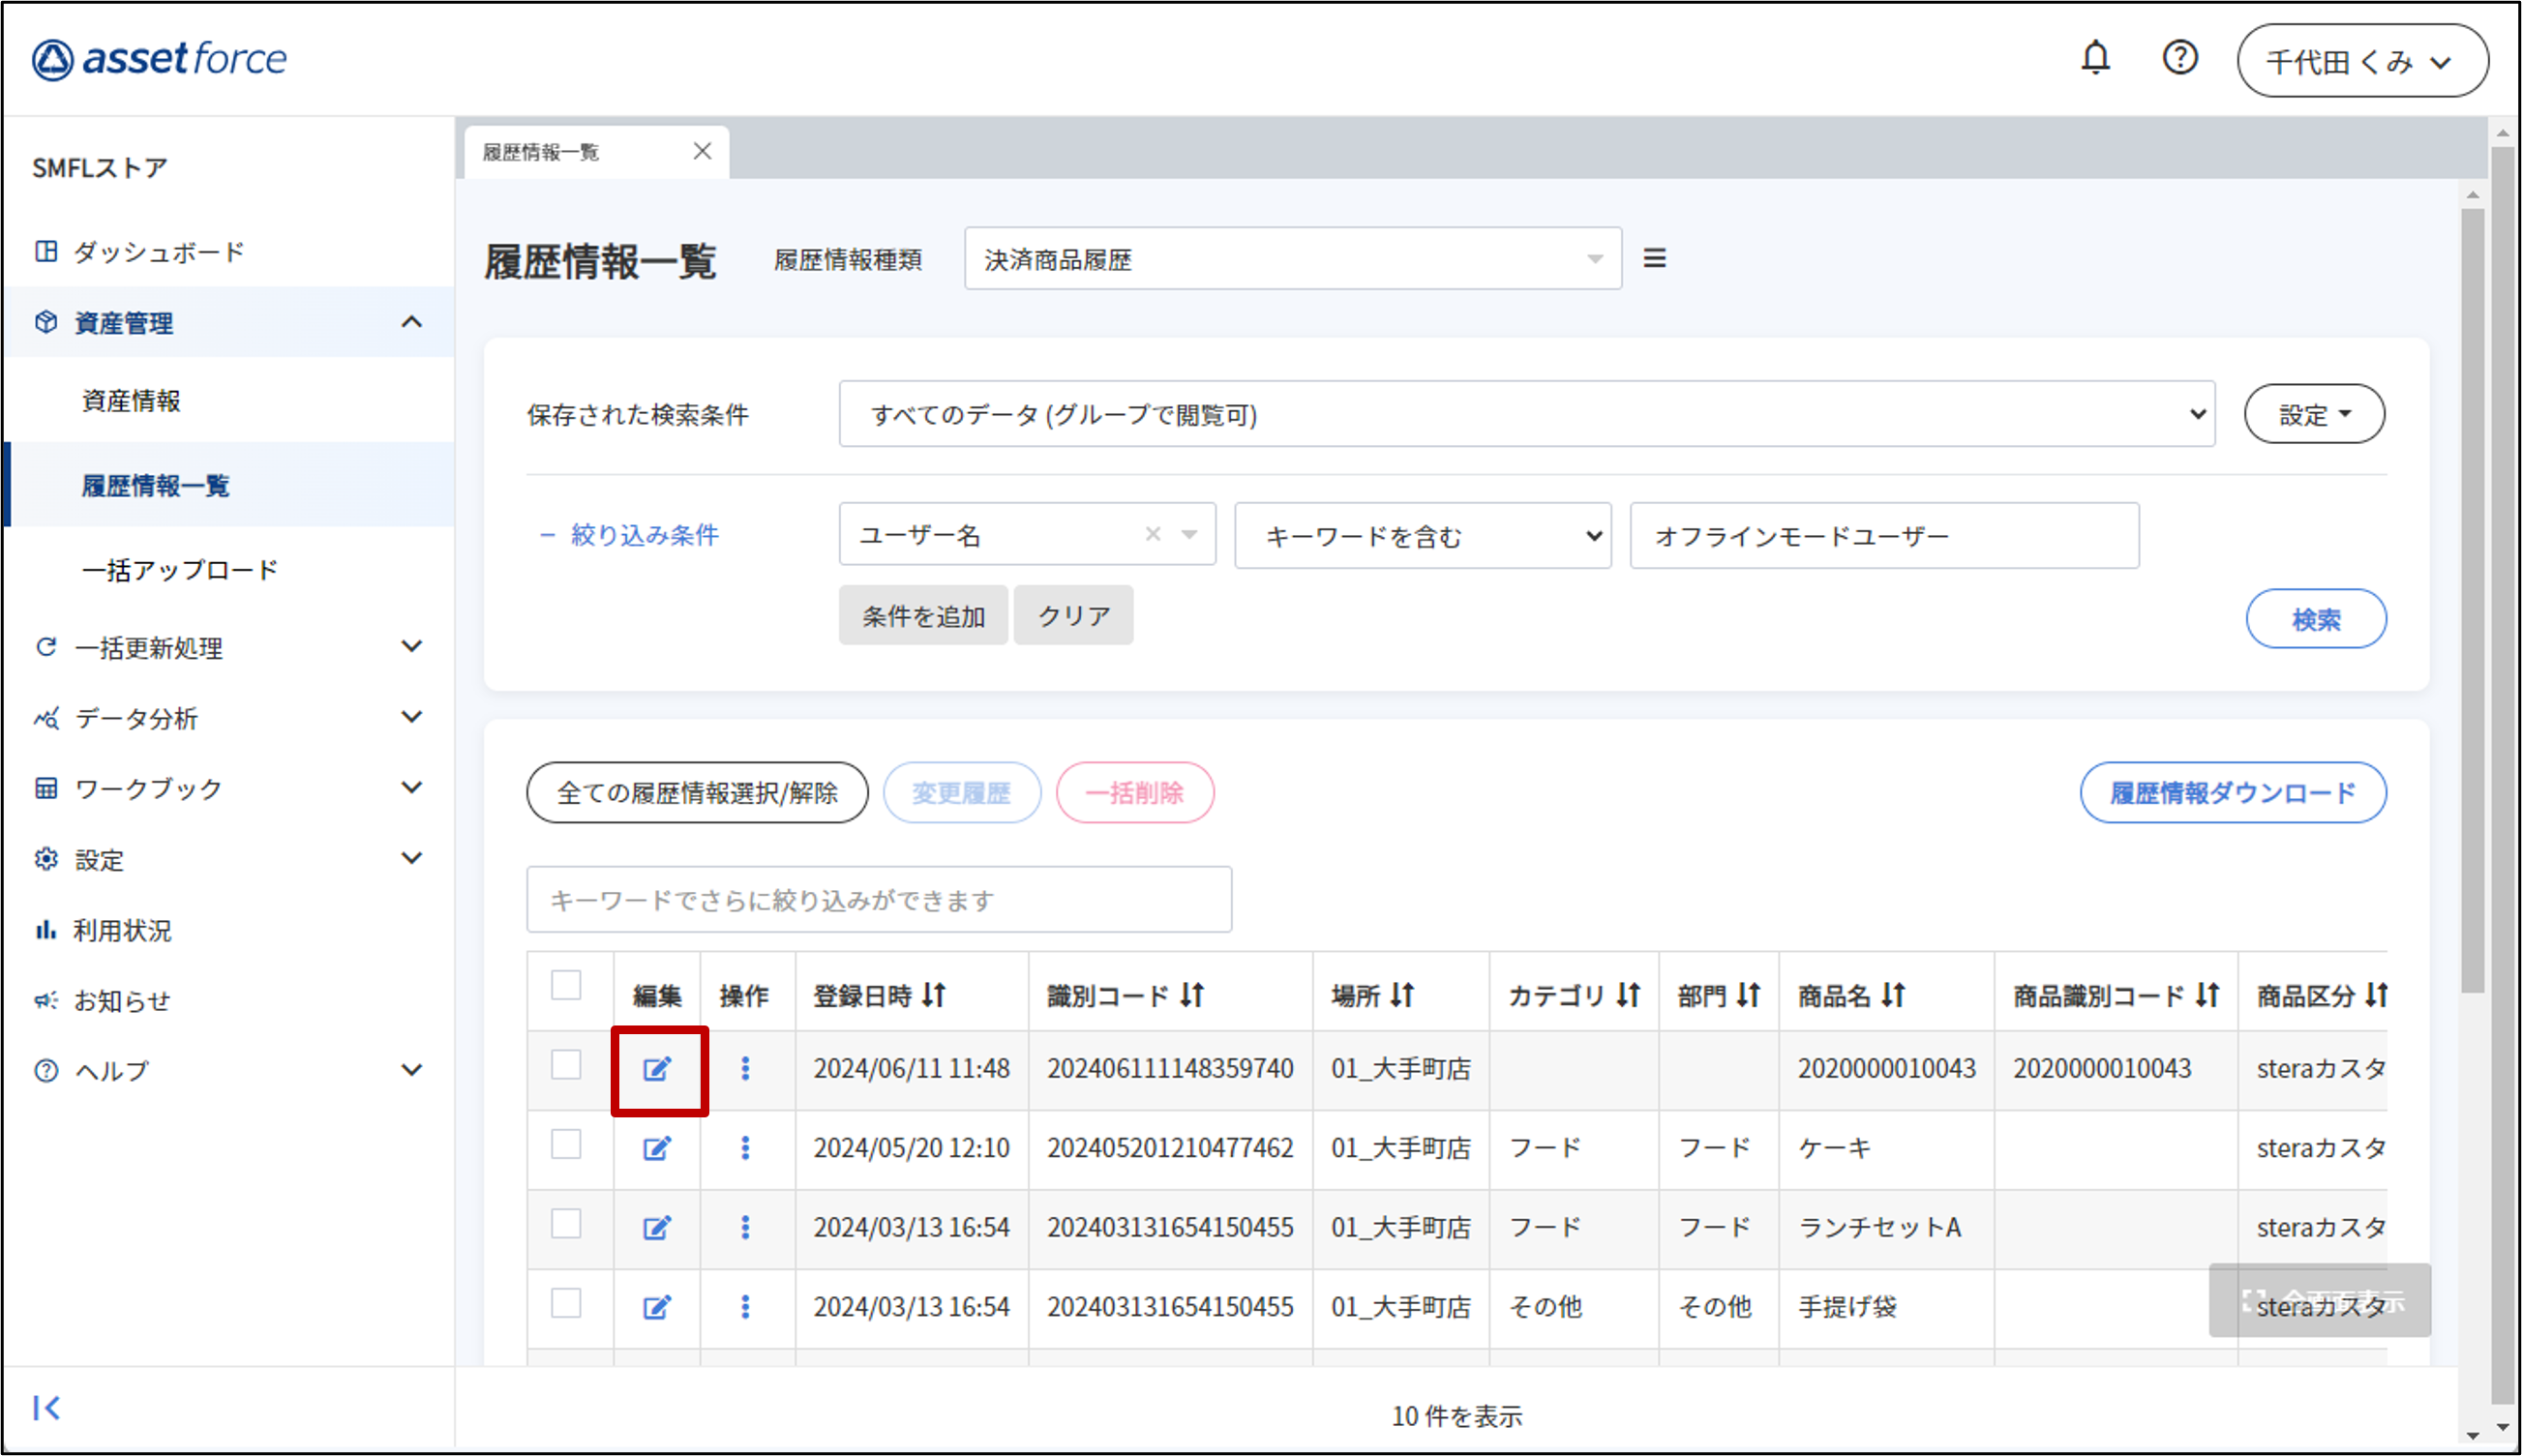Click the hamburger menu beside history type
The height and width of the screenshot is (1456, 2522).
1654,259
